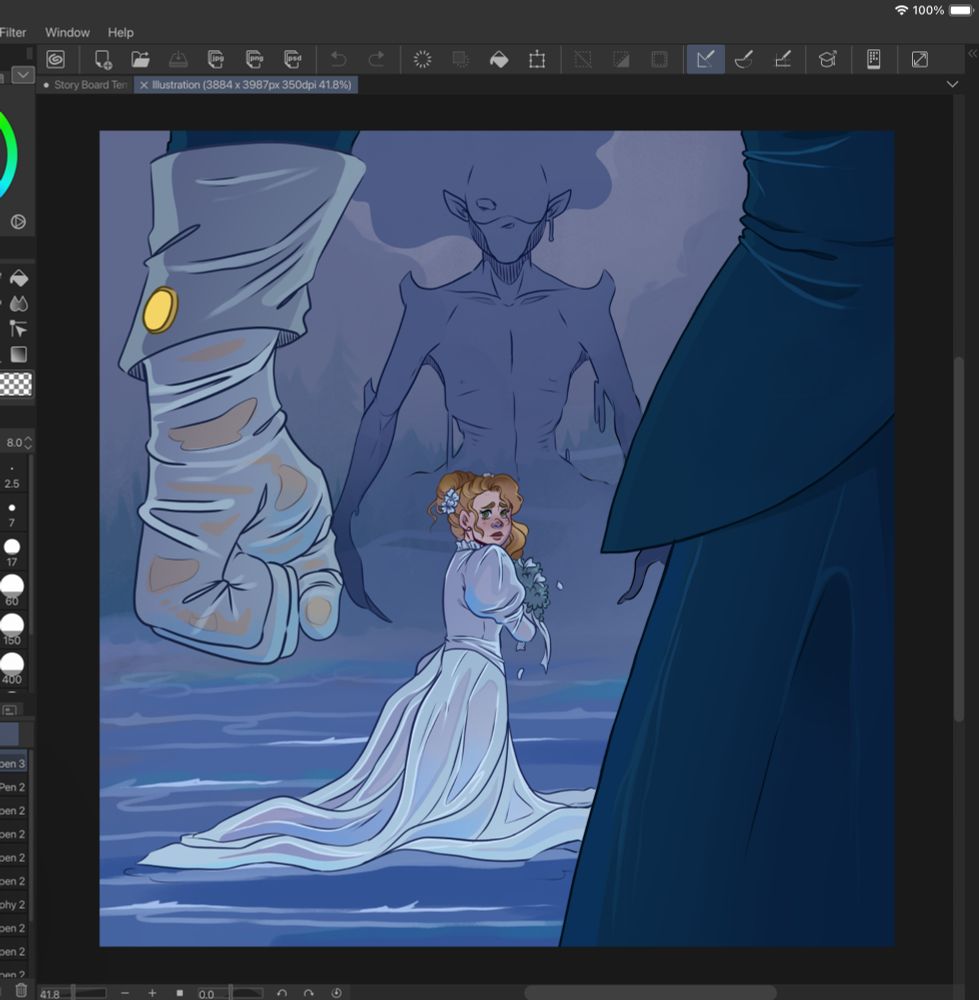Export the image using the psd icon
The image size is (979, 1000).
pos(292,60)
